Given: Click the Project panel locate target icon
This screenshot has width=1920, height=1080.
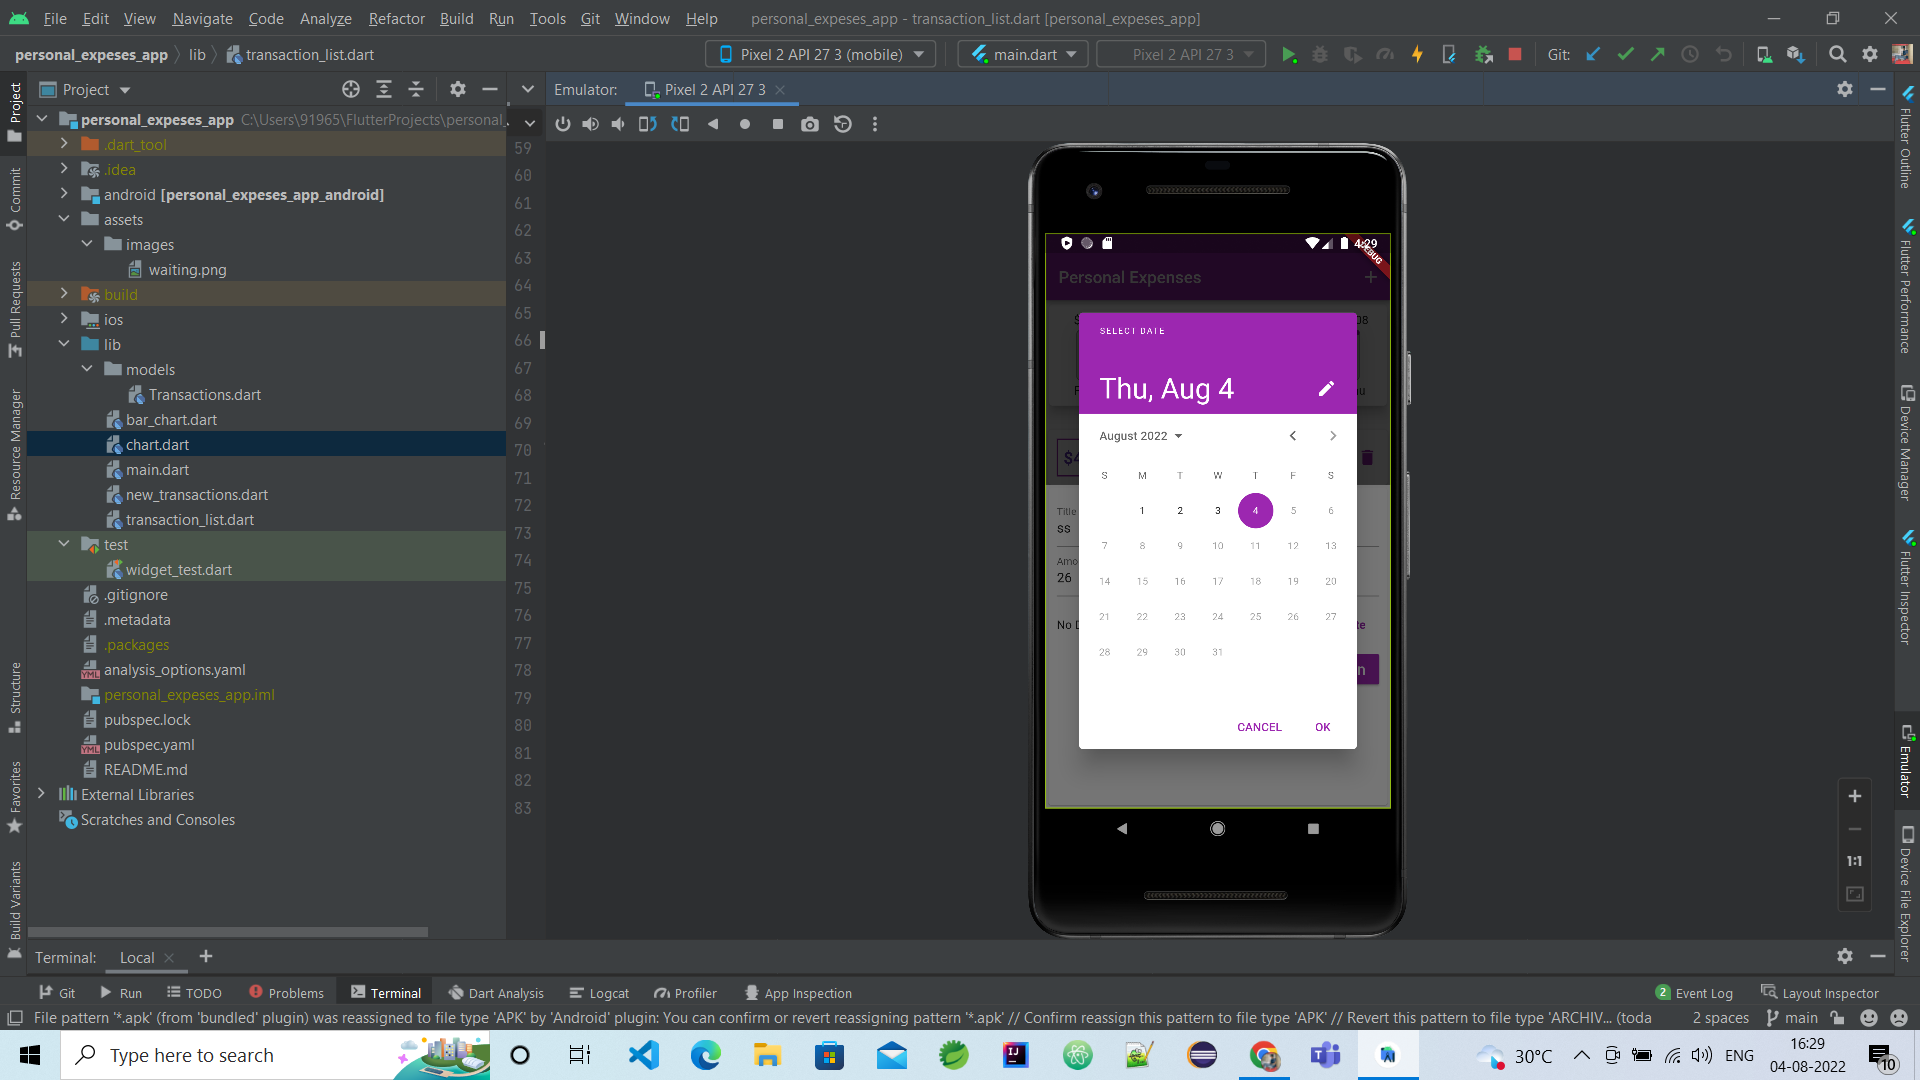Looking at the screenshot, I should pos(351,90).
